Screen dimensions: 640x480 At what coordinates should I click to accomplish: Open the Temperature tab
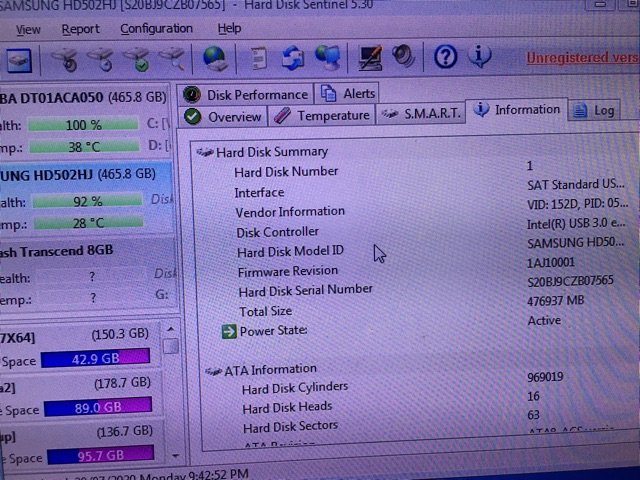[322, 116]
